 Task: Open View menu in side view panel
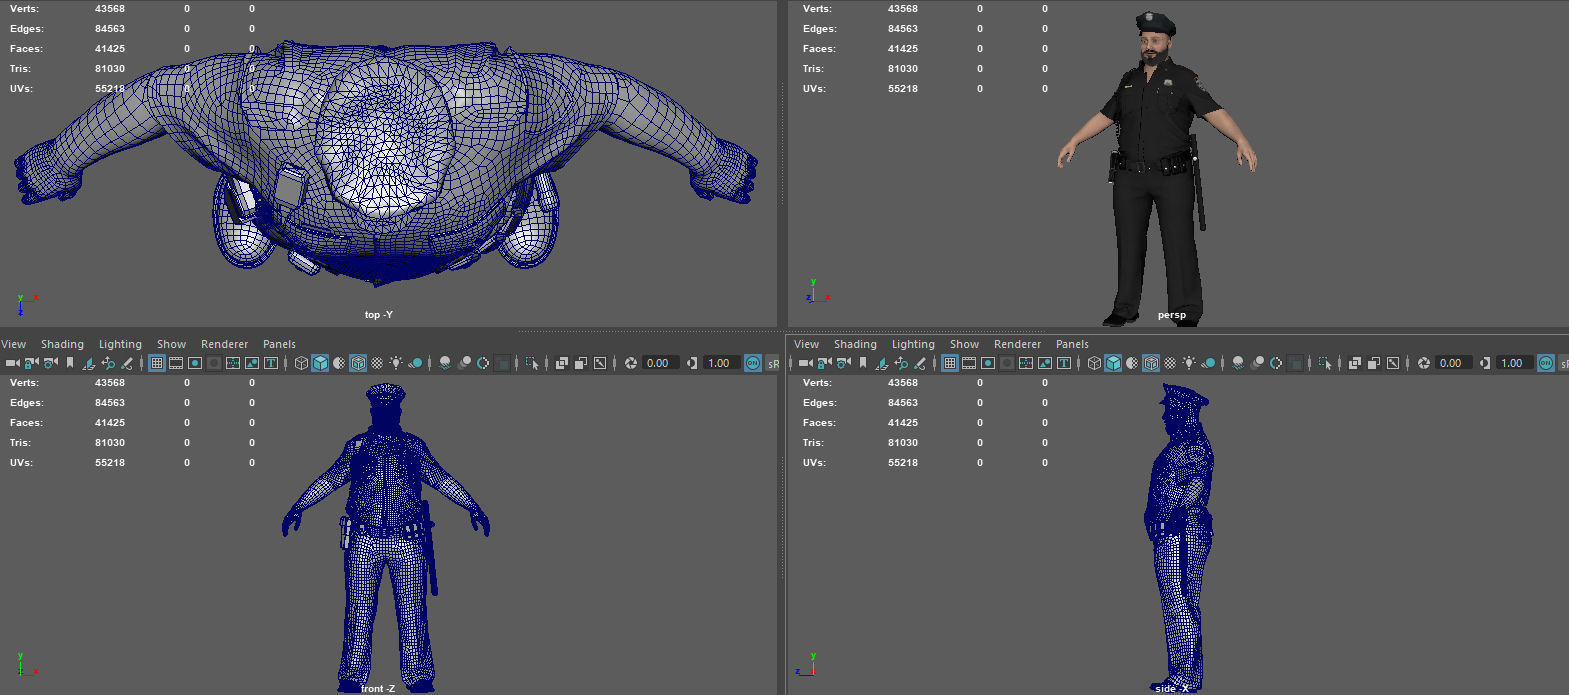pyautogui.click(x=807, y=344)
